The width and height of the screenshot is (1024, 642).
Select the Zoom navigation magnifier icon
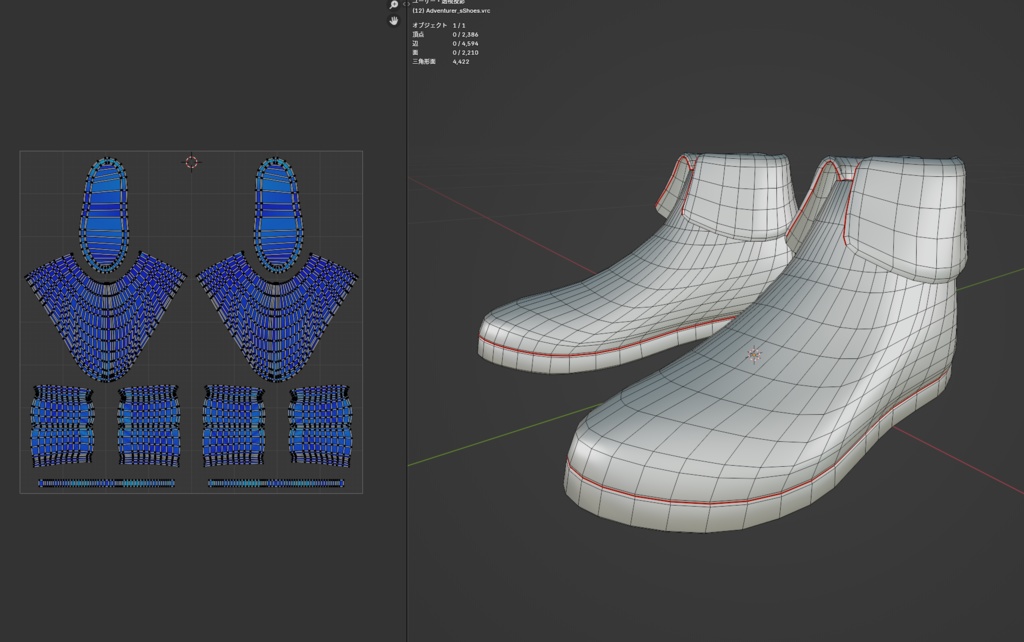click(393, 4)
